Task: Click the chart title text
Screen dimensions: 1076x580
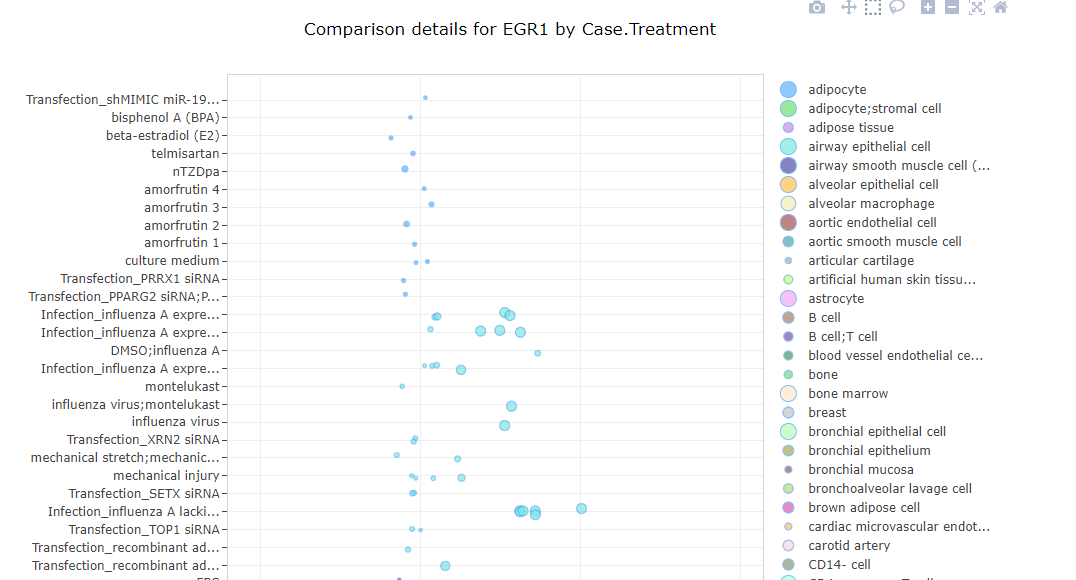Action: pos(510,30)
